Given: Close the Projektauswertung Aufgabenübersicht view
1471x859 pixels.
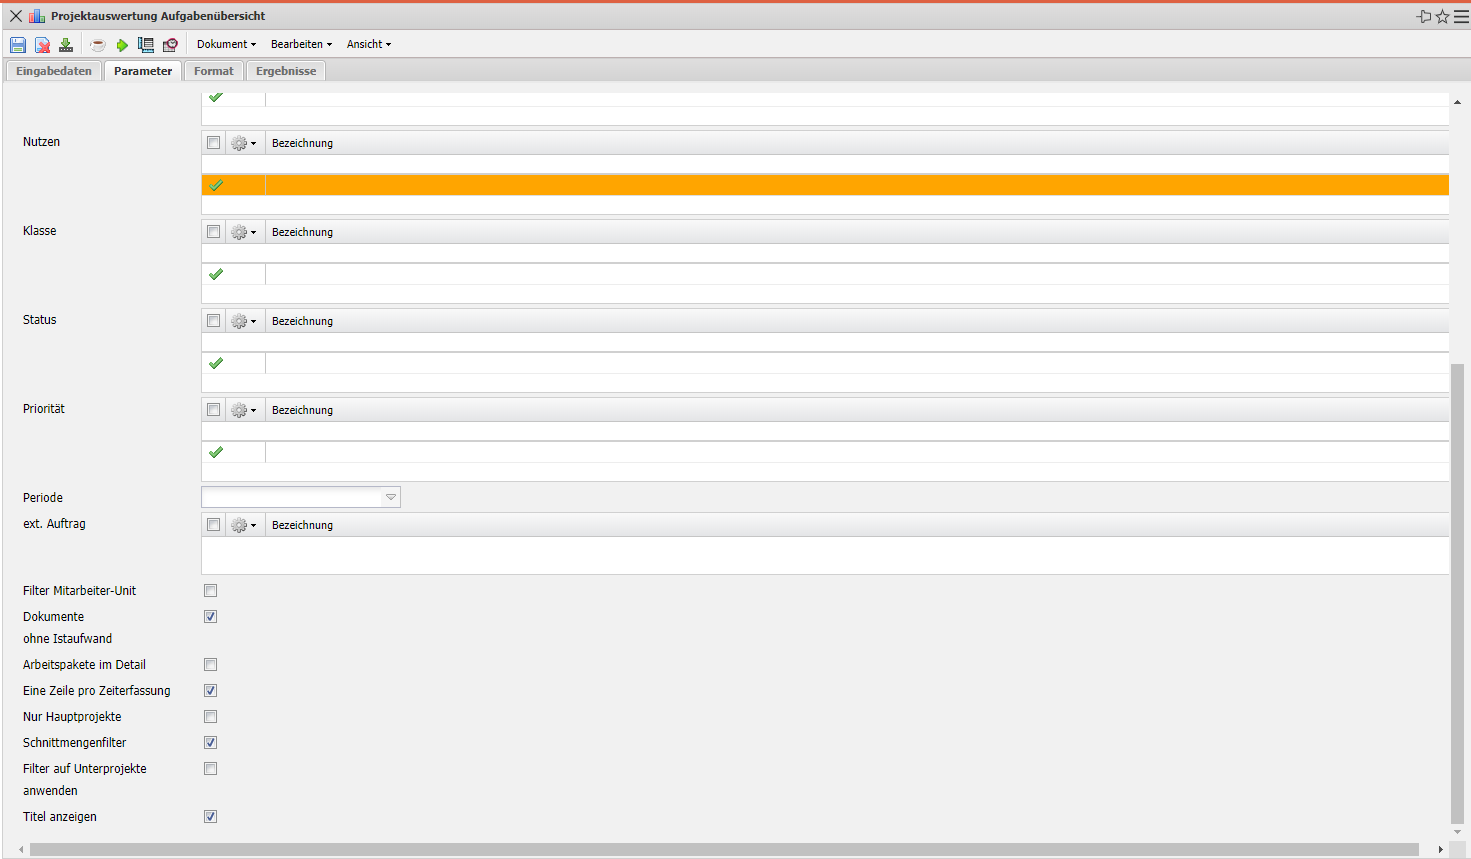Looking at the screenshot, I should tap(16, 16).
